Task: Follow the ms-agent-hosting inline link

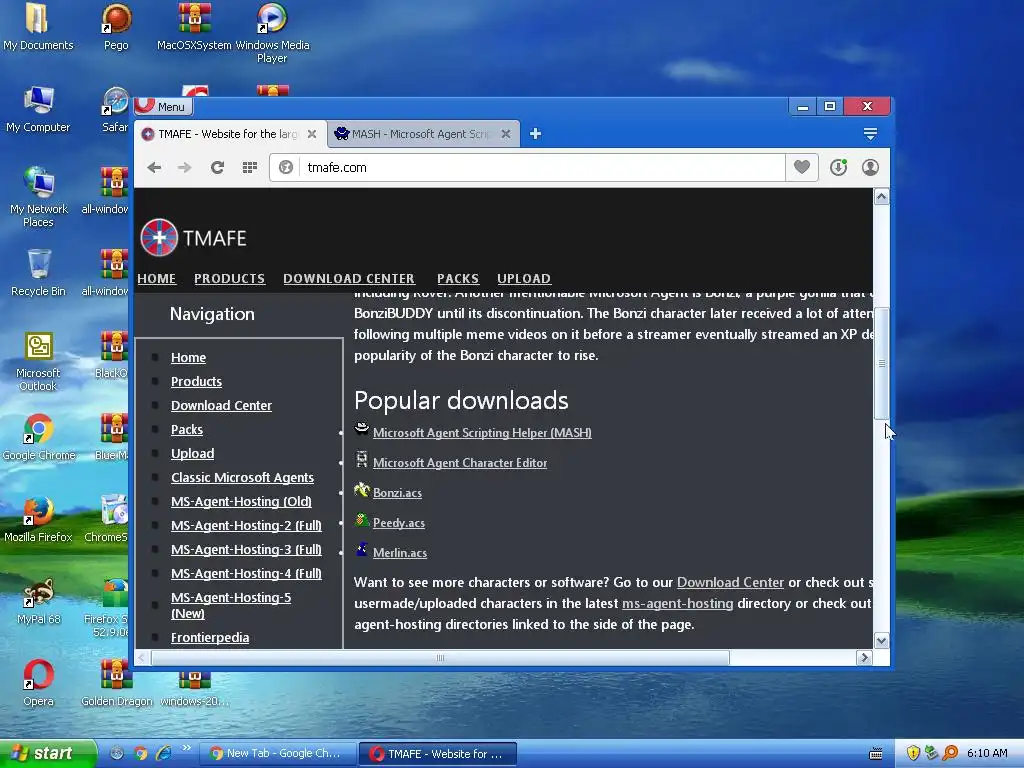Action: (x=677, y=603)
